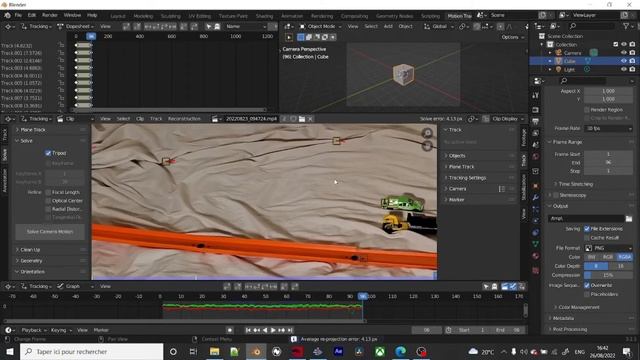Enable Optical Center refine checkbox
This screenshot has width=640, height=360.
coord(48,201)
